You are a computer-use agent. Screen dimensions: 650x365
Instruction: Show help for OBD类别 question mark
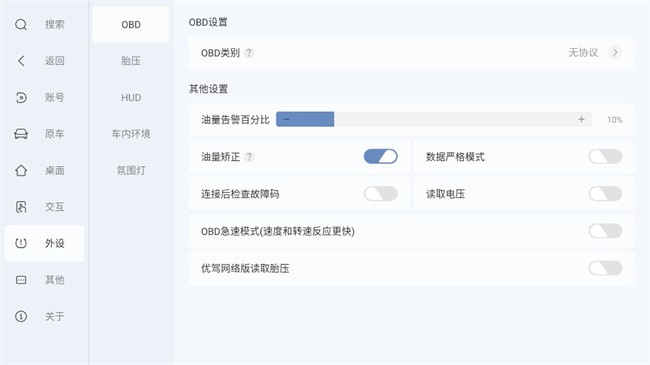(249, 53)
